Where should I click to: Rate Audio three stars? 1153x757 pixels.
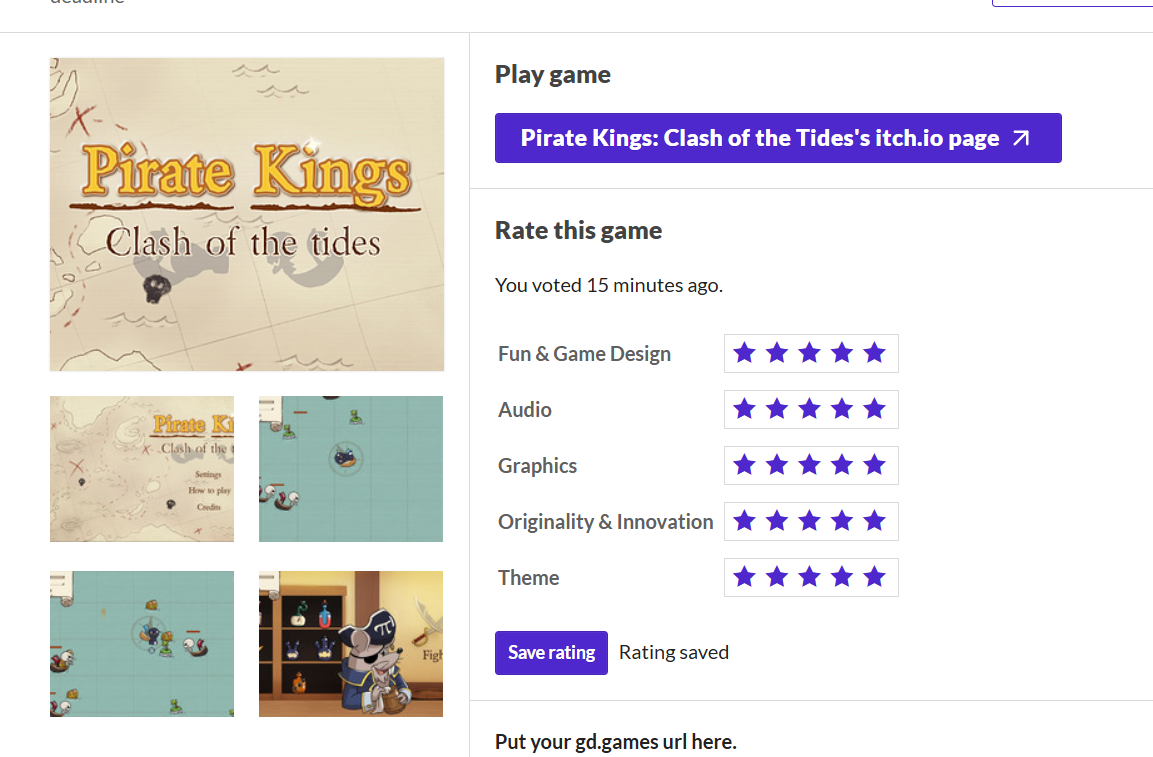(x=810, y=409)
